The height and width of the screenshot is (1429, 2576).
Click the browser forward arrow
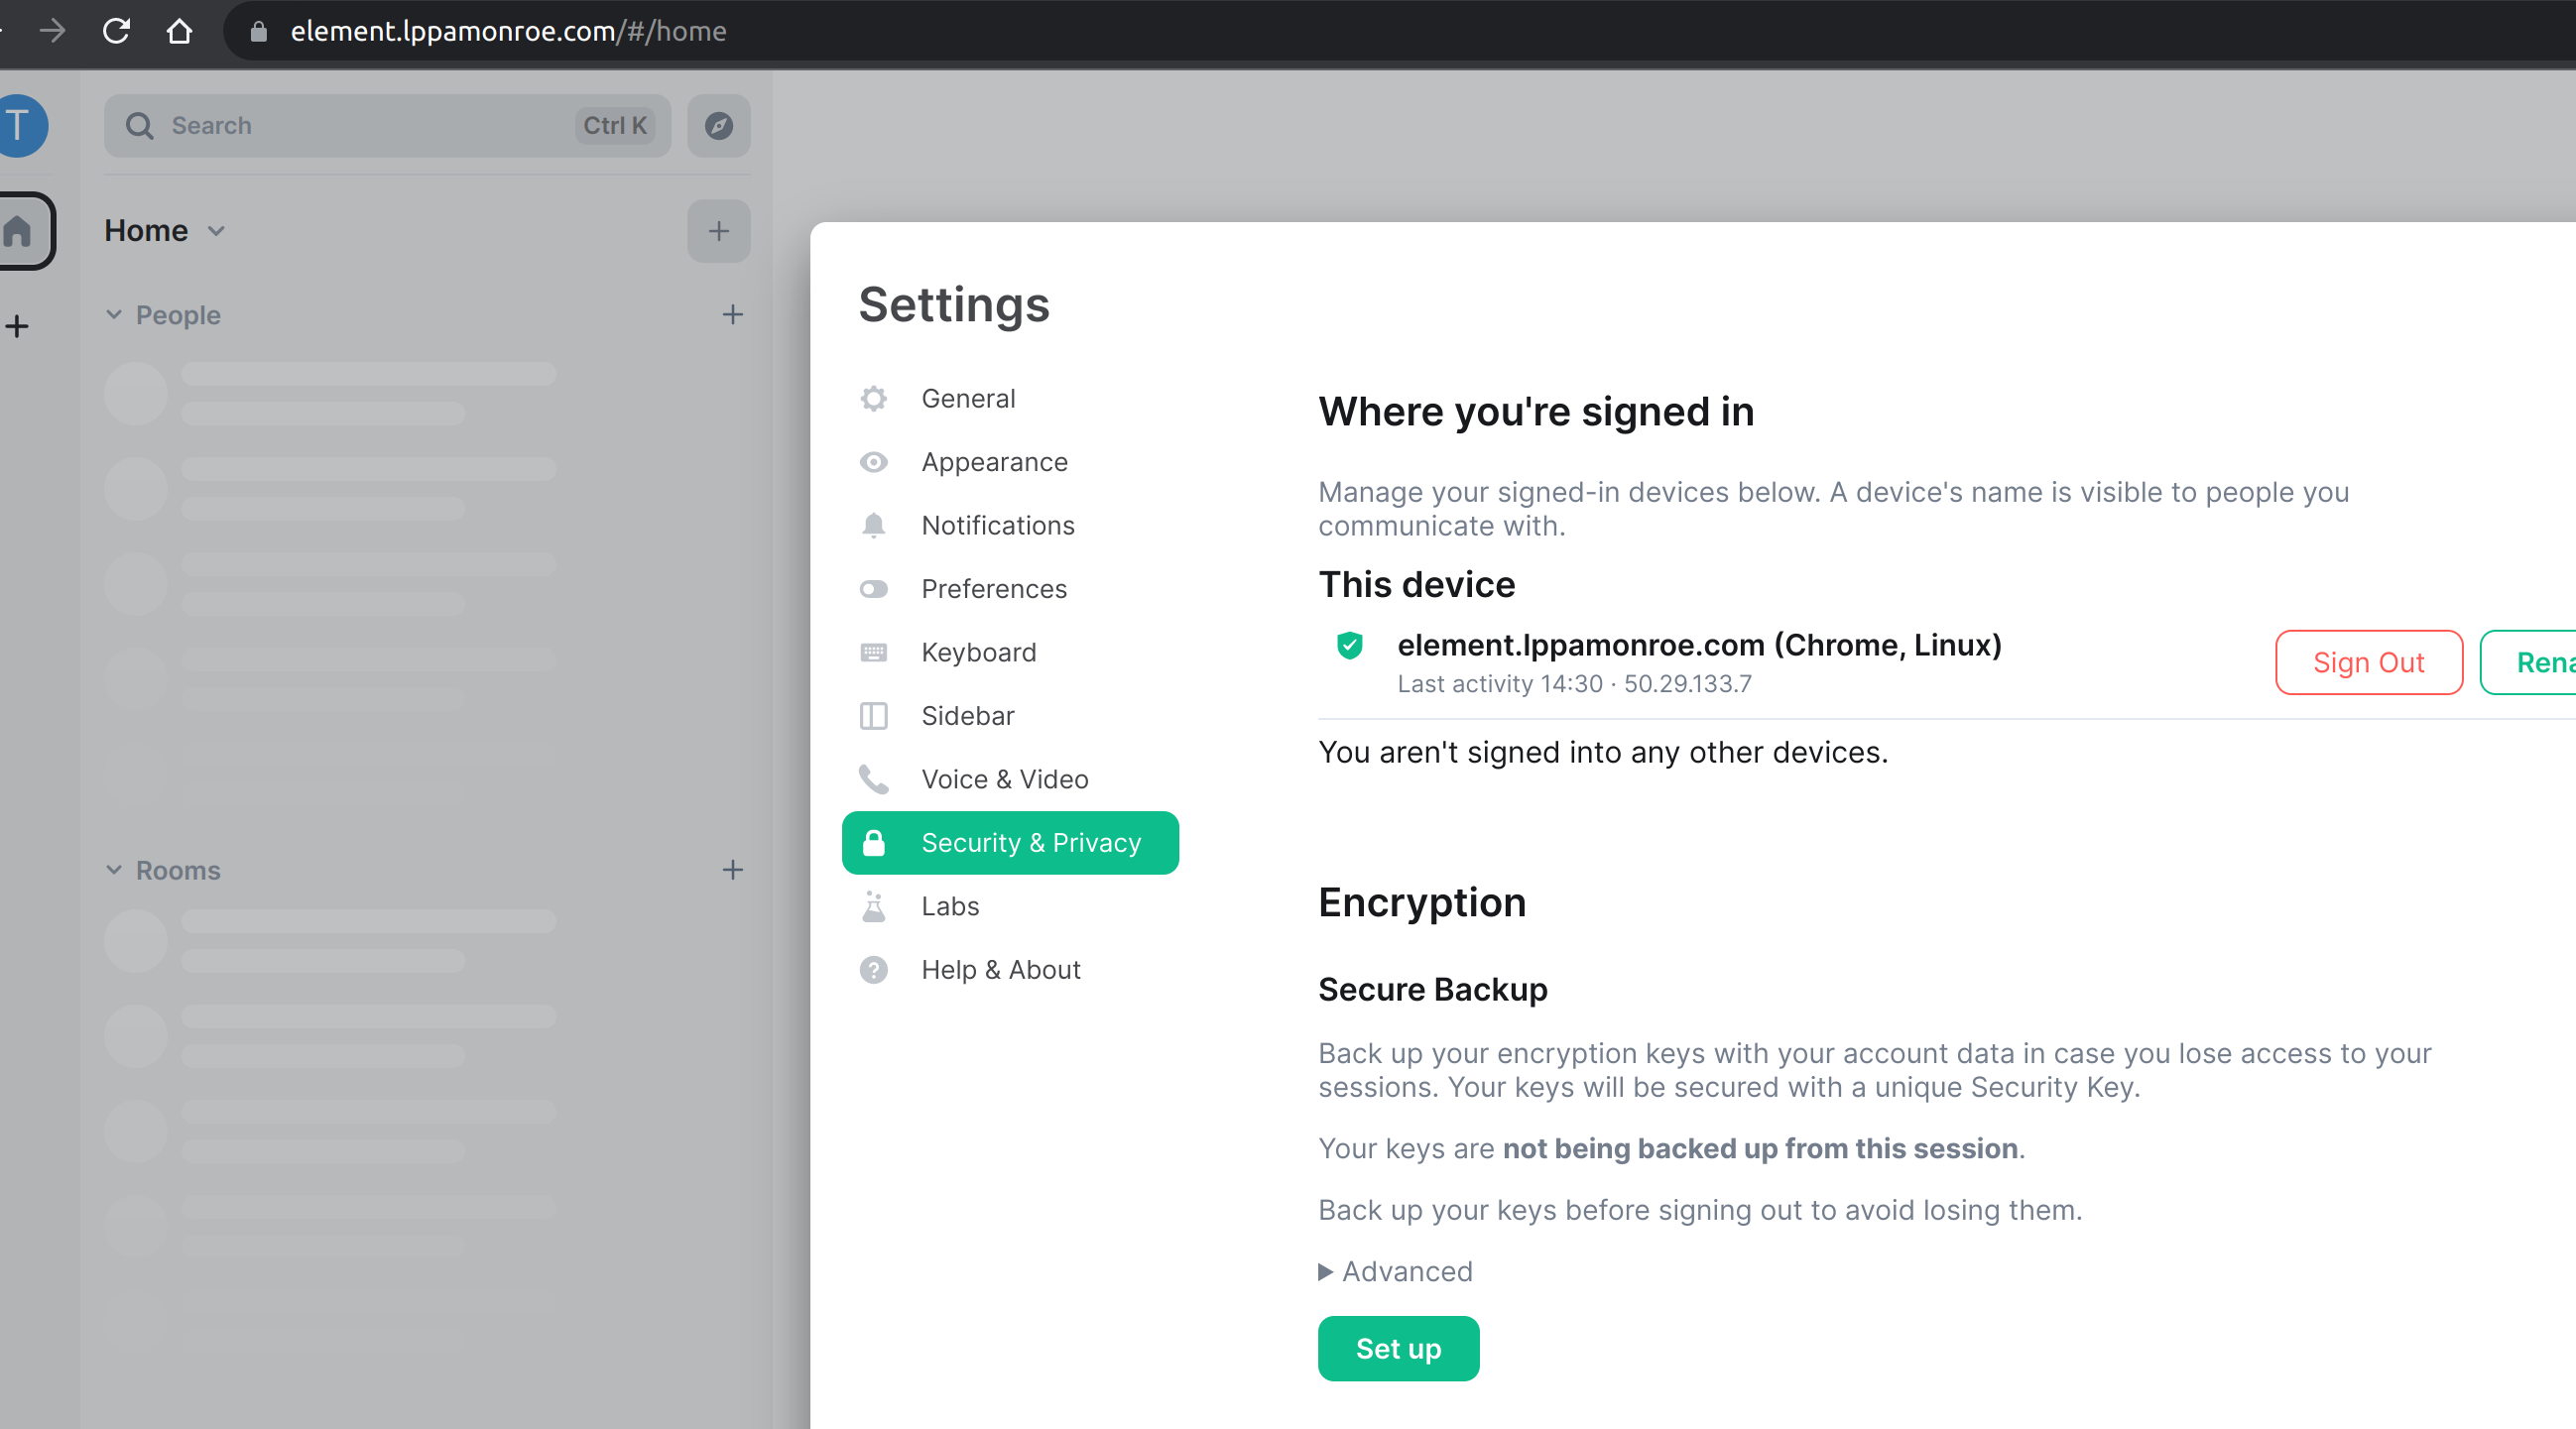coord(52,31)
